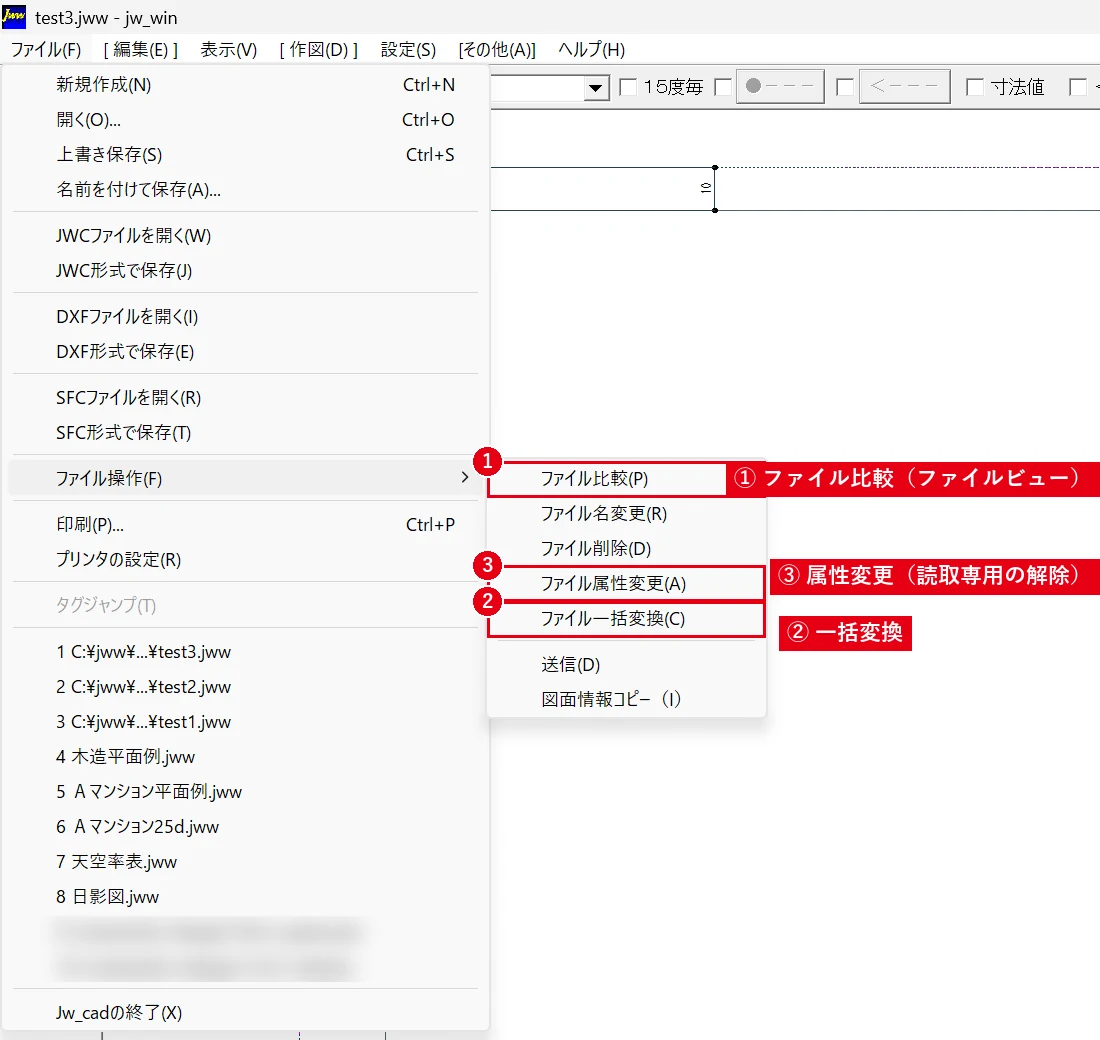This screenshot has height=1040, width=1100.
Task: Toggle the 寸法値 checkbox
Action: [x=975, y=87]
